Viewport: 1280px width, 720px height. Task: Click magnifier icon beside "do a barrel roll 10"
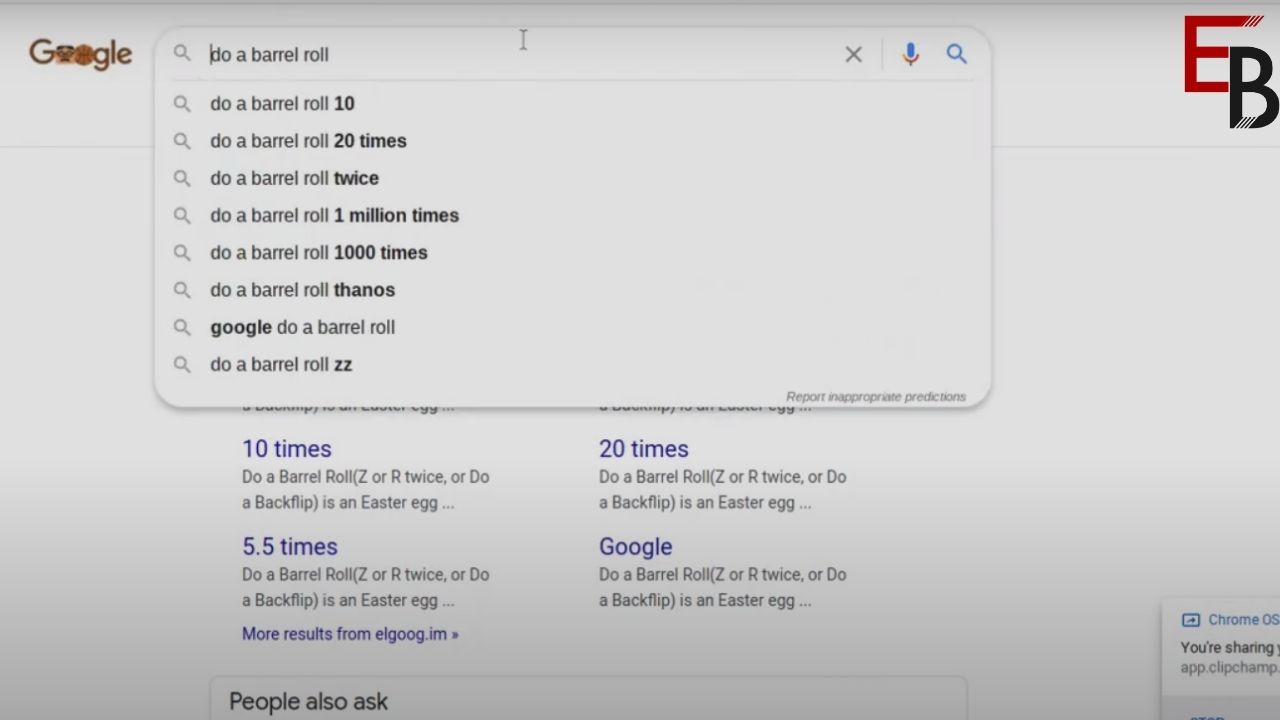tap(182, 103)
